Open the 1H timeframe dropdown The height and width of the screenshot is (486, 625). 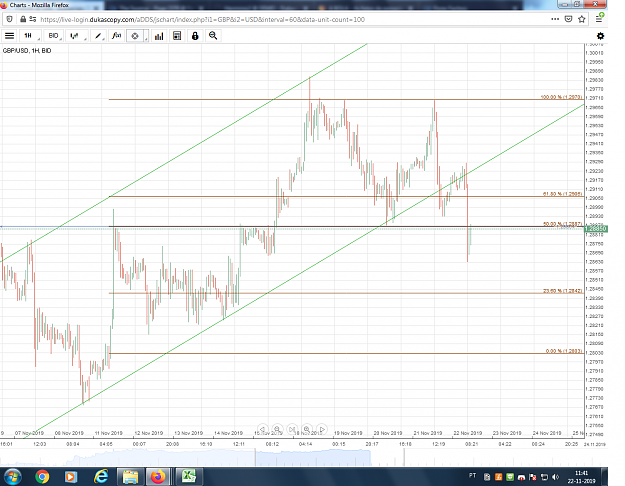click(x=29, y=36)
